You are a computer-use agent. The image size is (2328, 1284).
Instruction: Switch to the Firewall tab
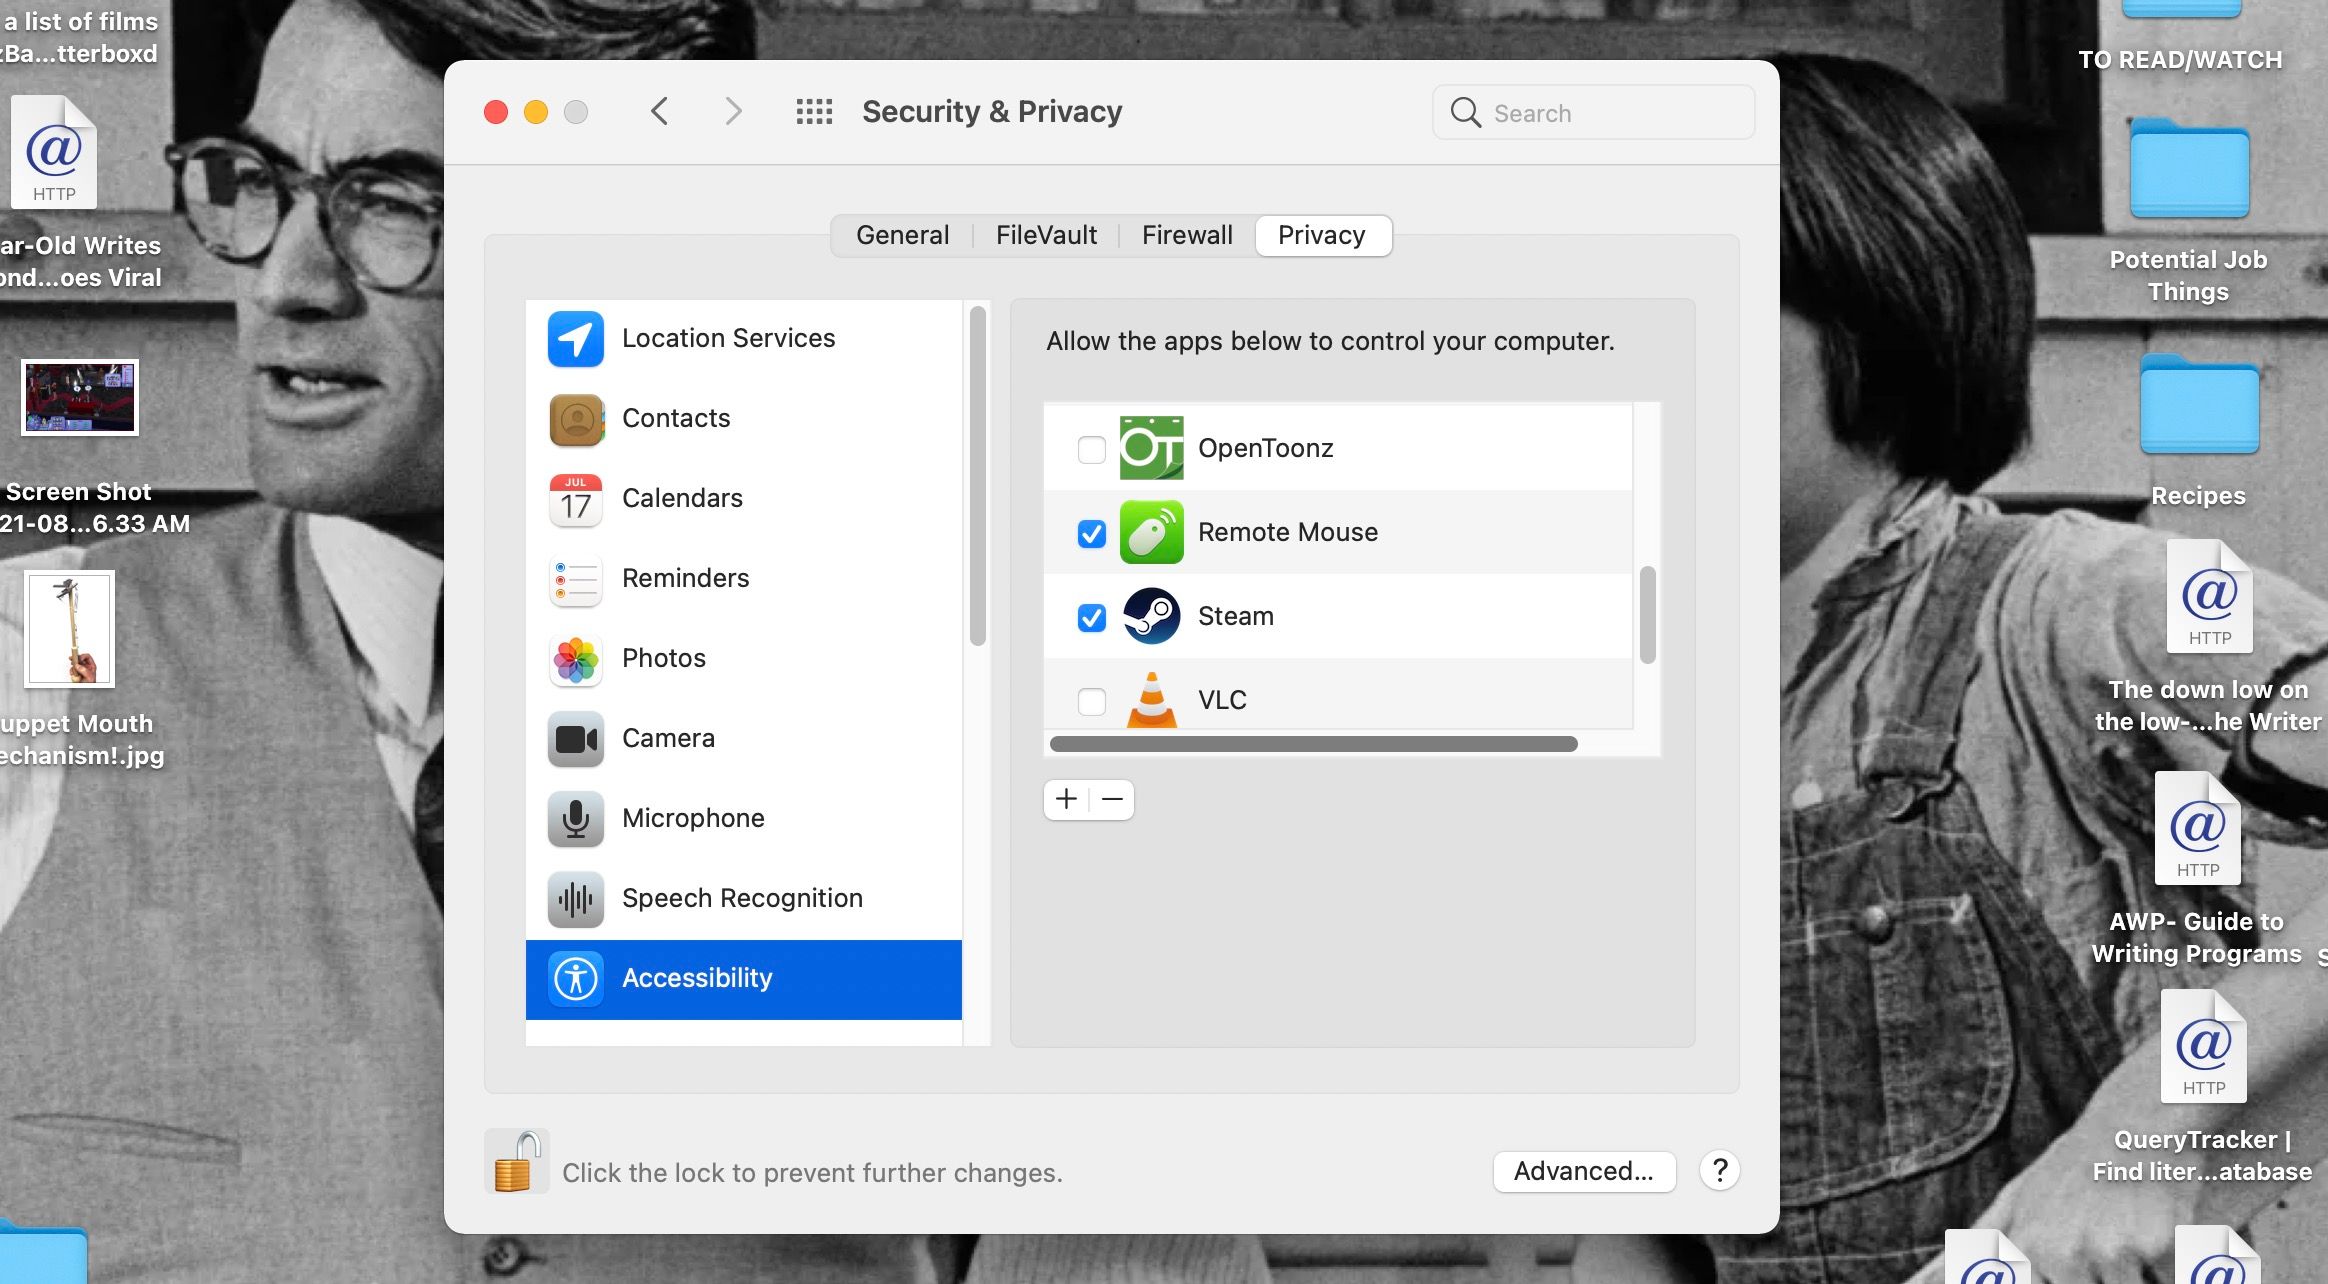click(1187, 235)
